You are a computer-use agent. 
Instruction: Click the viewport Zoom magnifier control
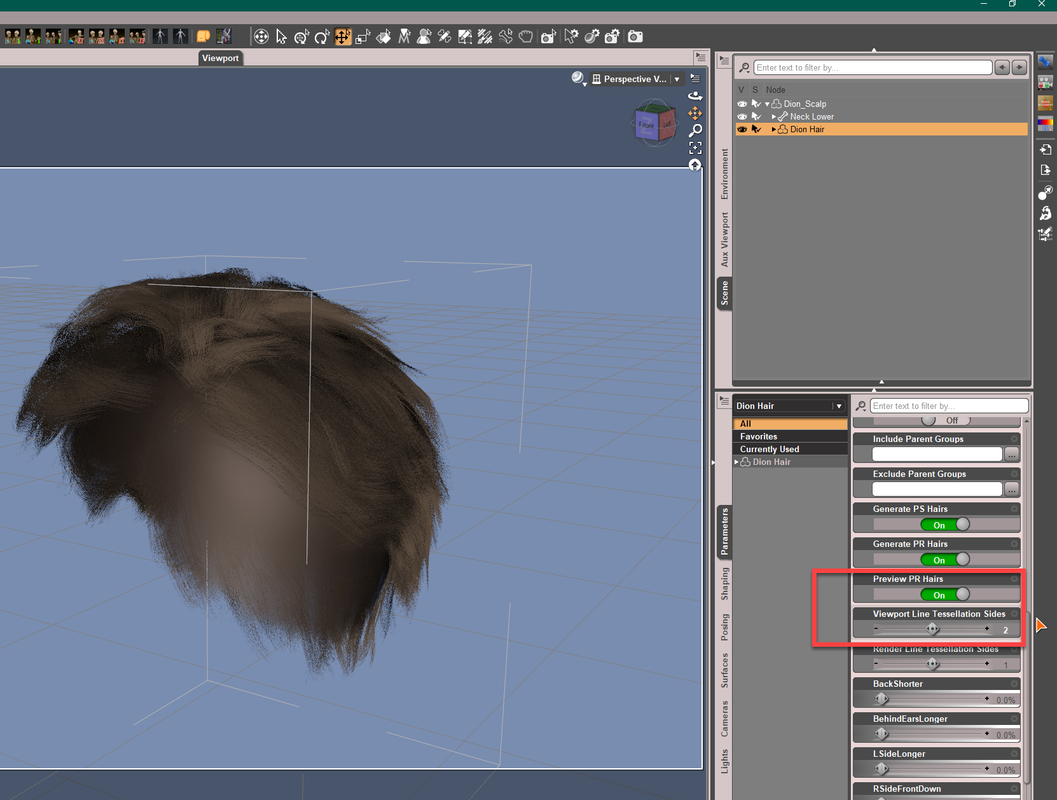point(695,130)
